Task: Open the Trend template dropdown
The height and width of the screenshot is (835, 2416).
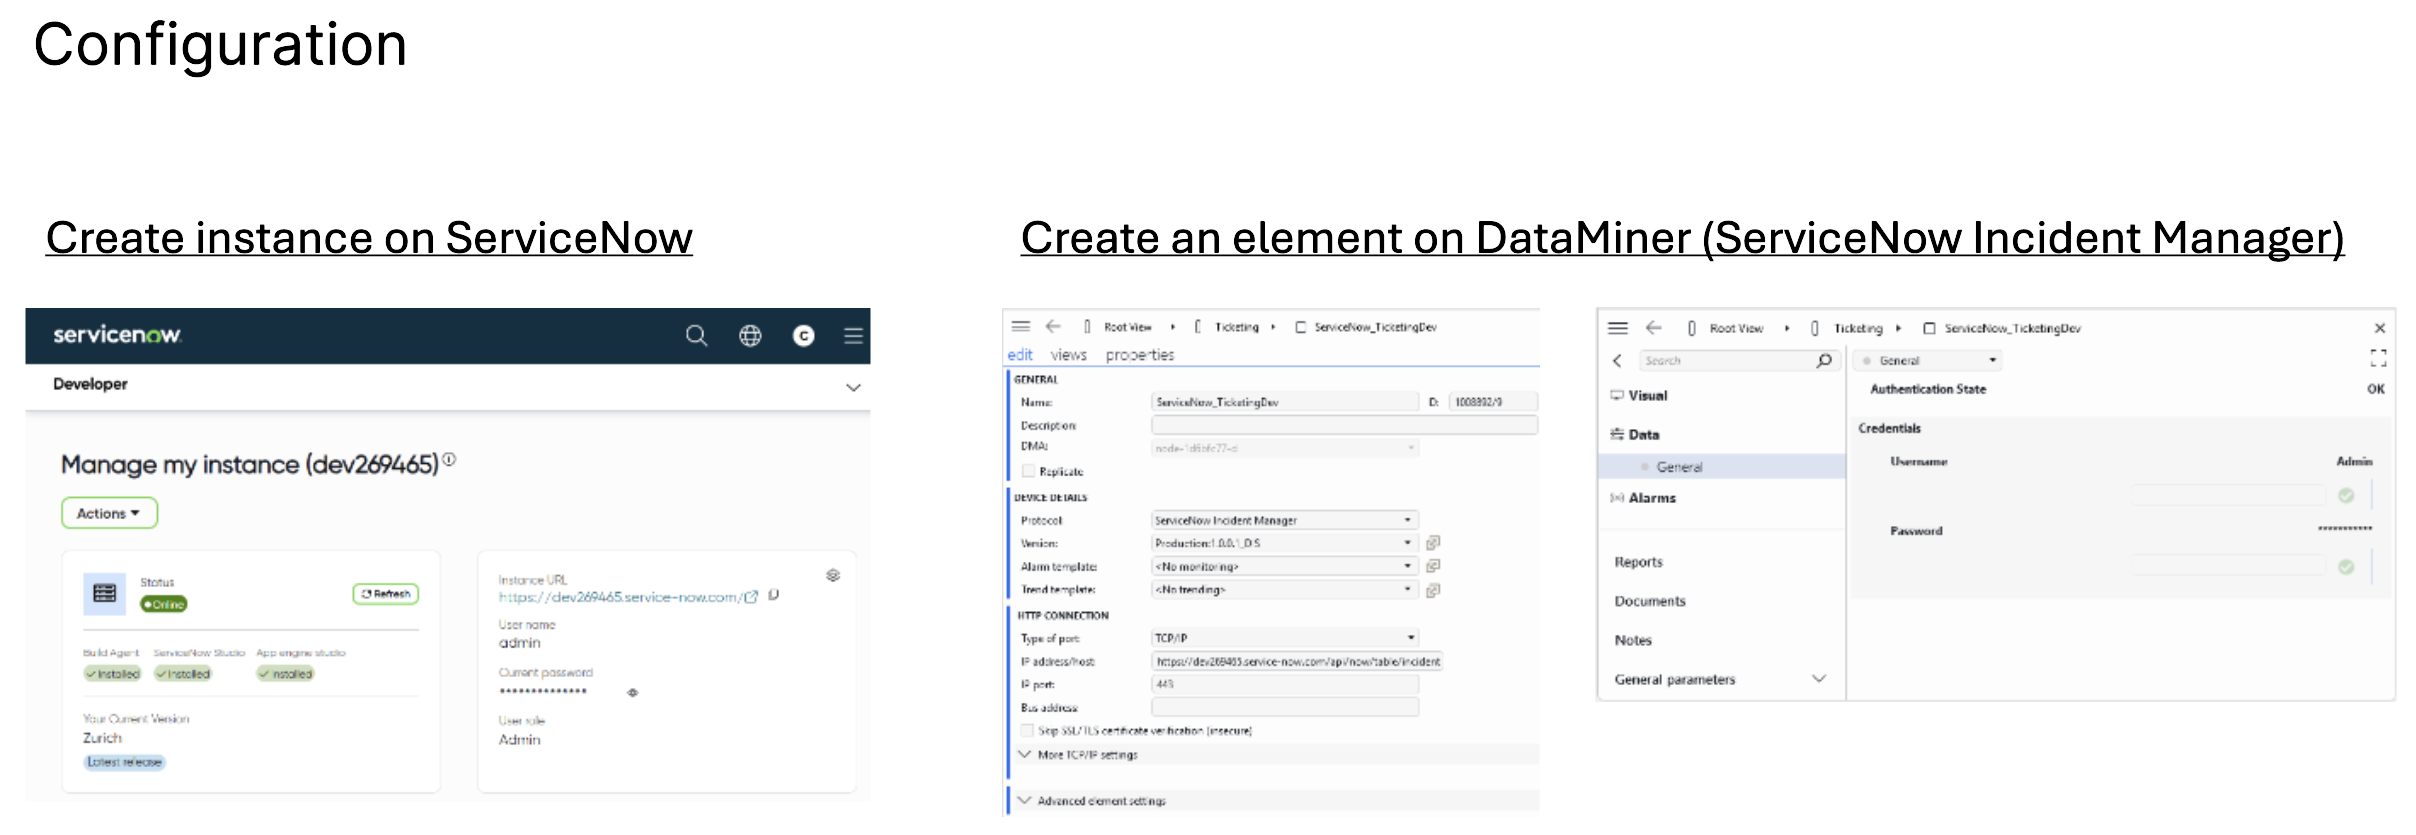Action: tap(1285, 590)
